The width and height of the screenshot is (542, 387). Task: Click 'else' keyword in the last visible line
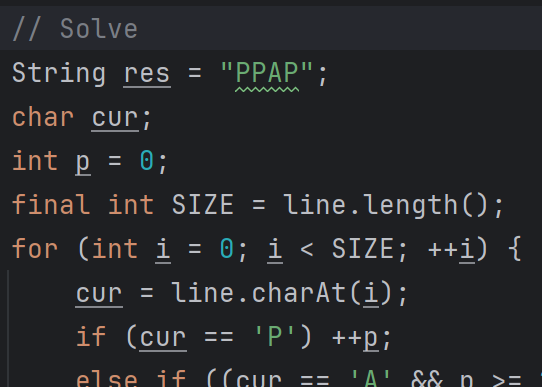coord(107,378)
